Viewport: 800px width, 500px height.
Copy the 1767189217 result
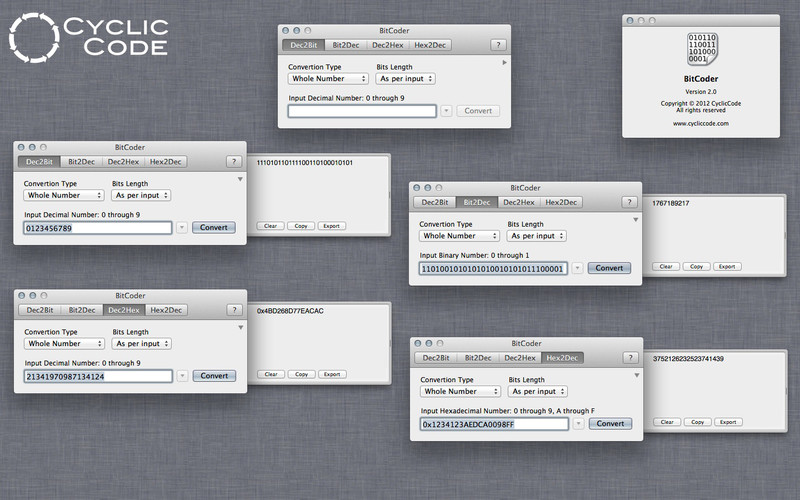[696, 266]
